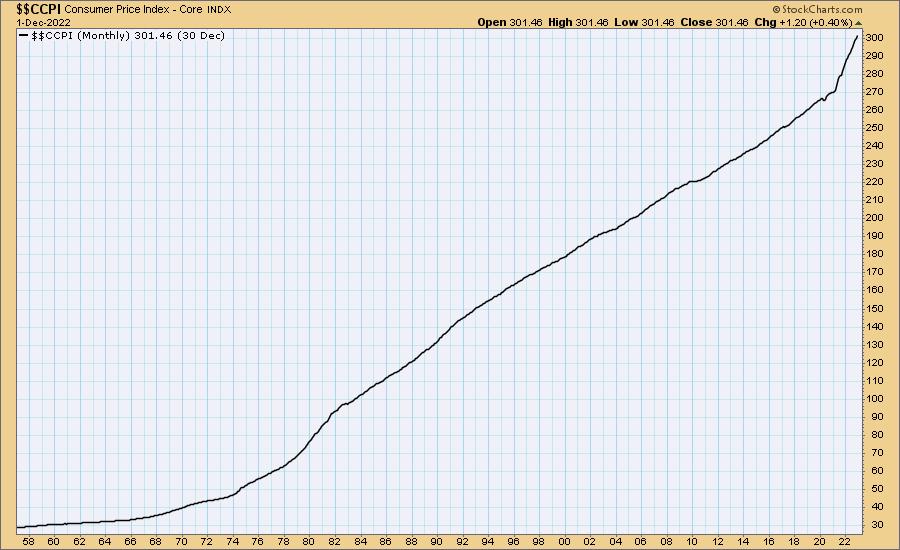Viewport: 900px width, 550px height.
Task: Click the 210 label on the price axis
Action: [x=875, y=200]
